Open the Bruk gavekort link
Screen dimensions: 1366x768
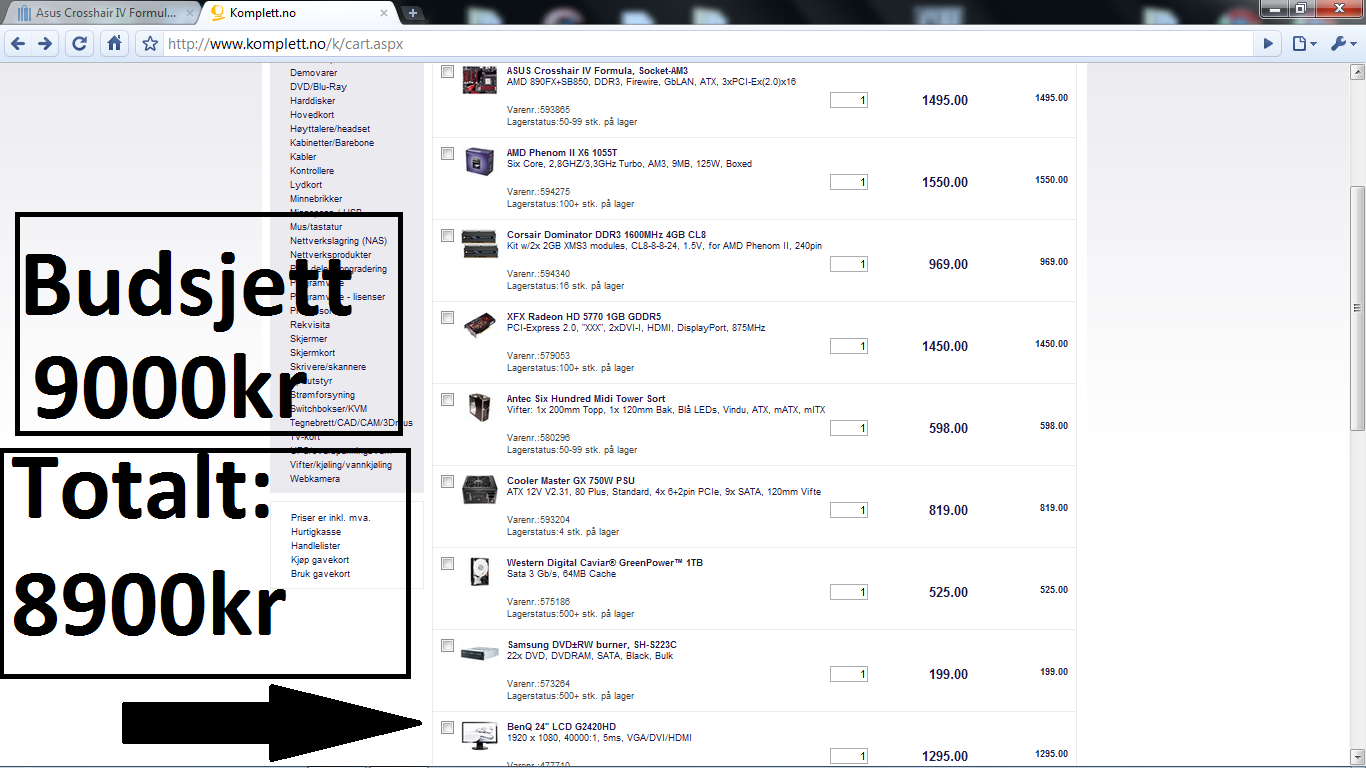point(320,574)
